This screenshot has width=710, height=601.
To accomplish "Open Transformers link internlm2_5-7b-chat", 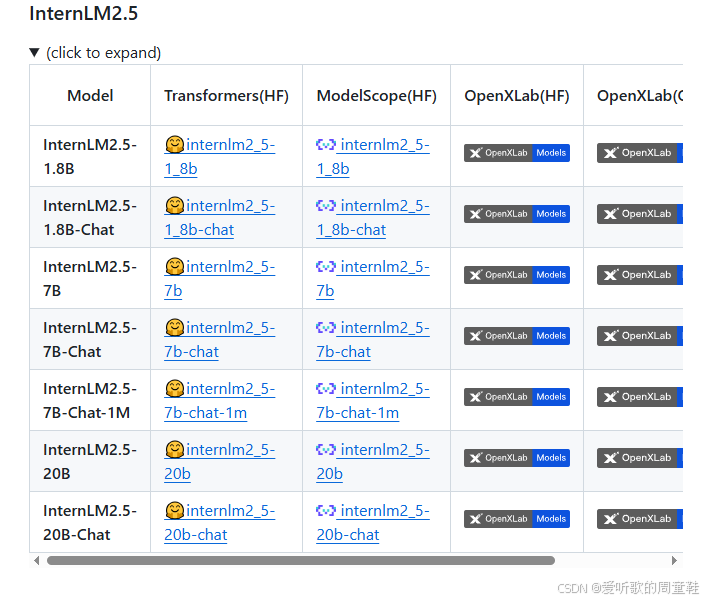I will pyautogui.click(x=220, y=340).
